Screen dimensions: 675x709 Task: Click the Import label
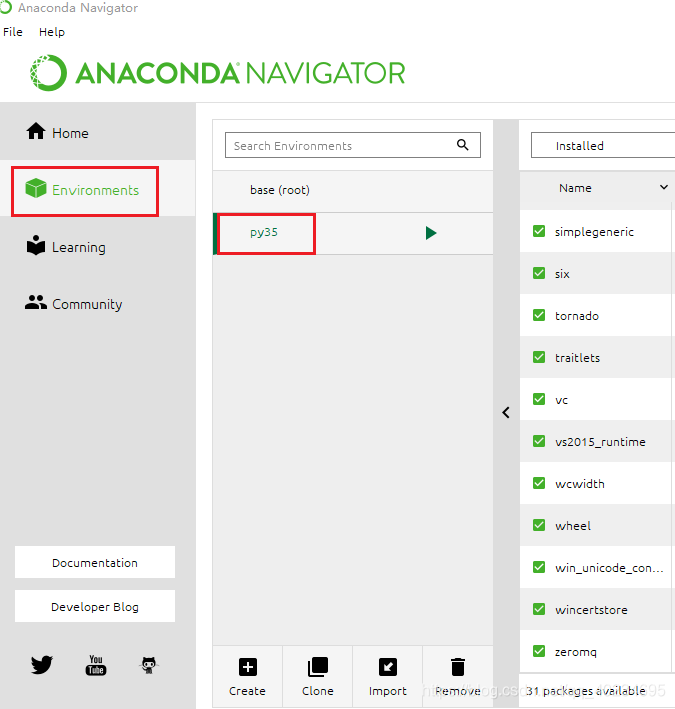click(x=387, y=691)
